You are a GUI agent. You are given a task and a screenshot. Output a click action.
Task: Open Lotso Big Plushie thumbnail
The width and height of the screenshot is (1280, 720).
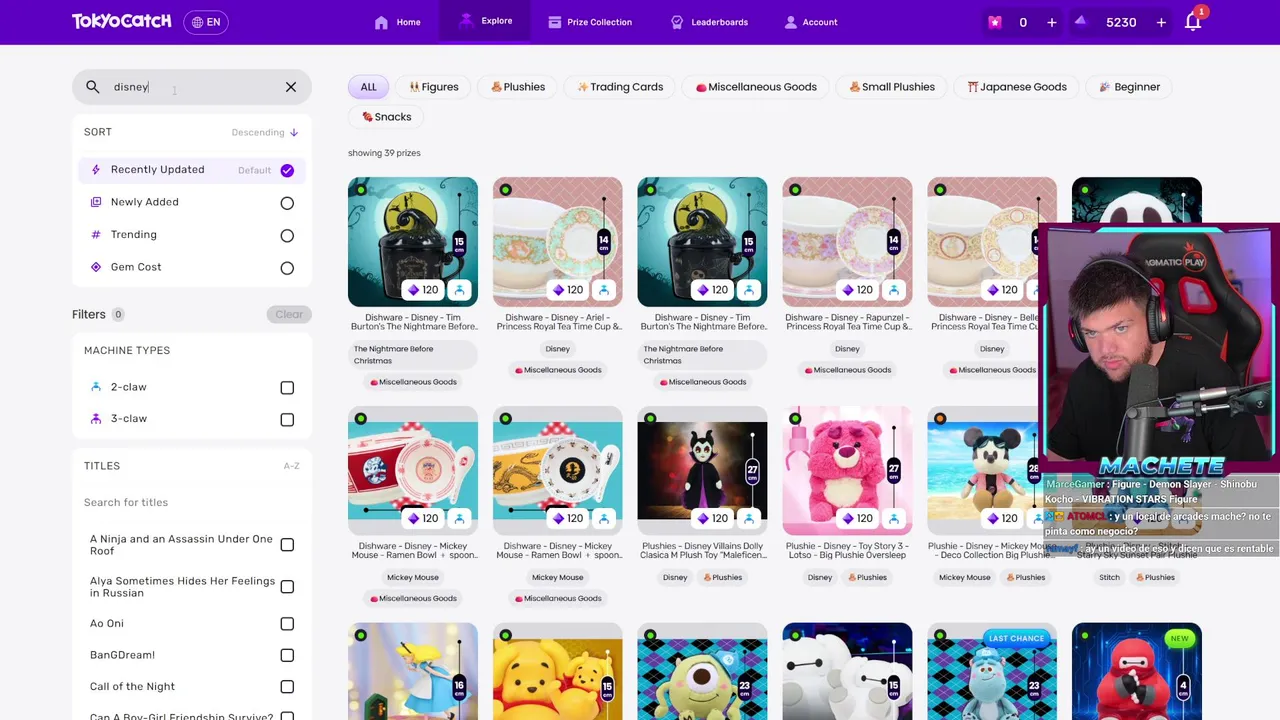(x=847, y=471)
